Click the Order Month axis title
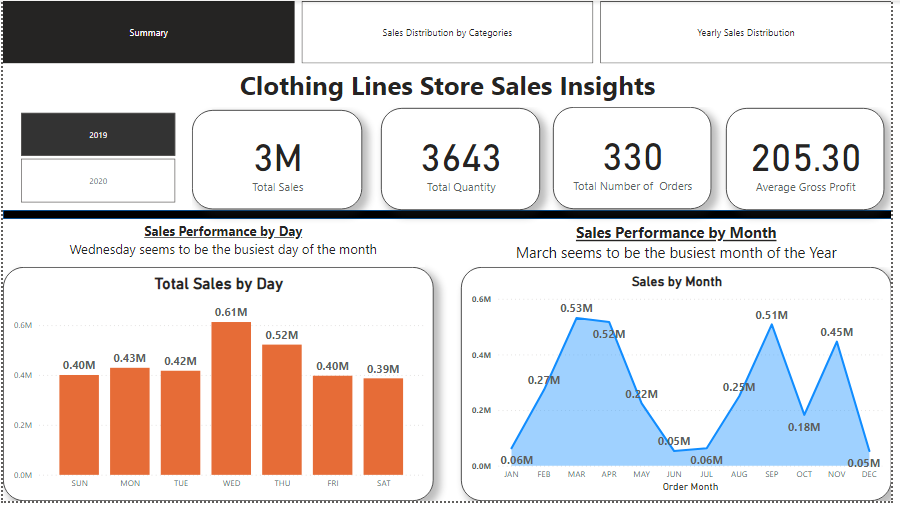900x507 pixels. click(688, 487)
